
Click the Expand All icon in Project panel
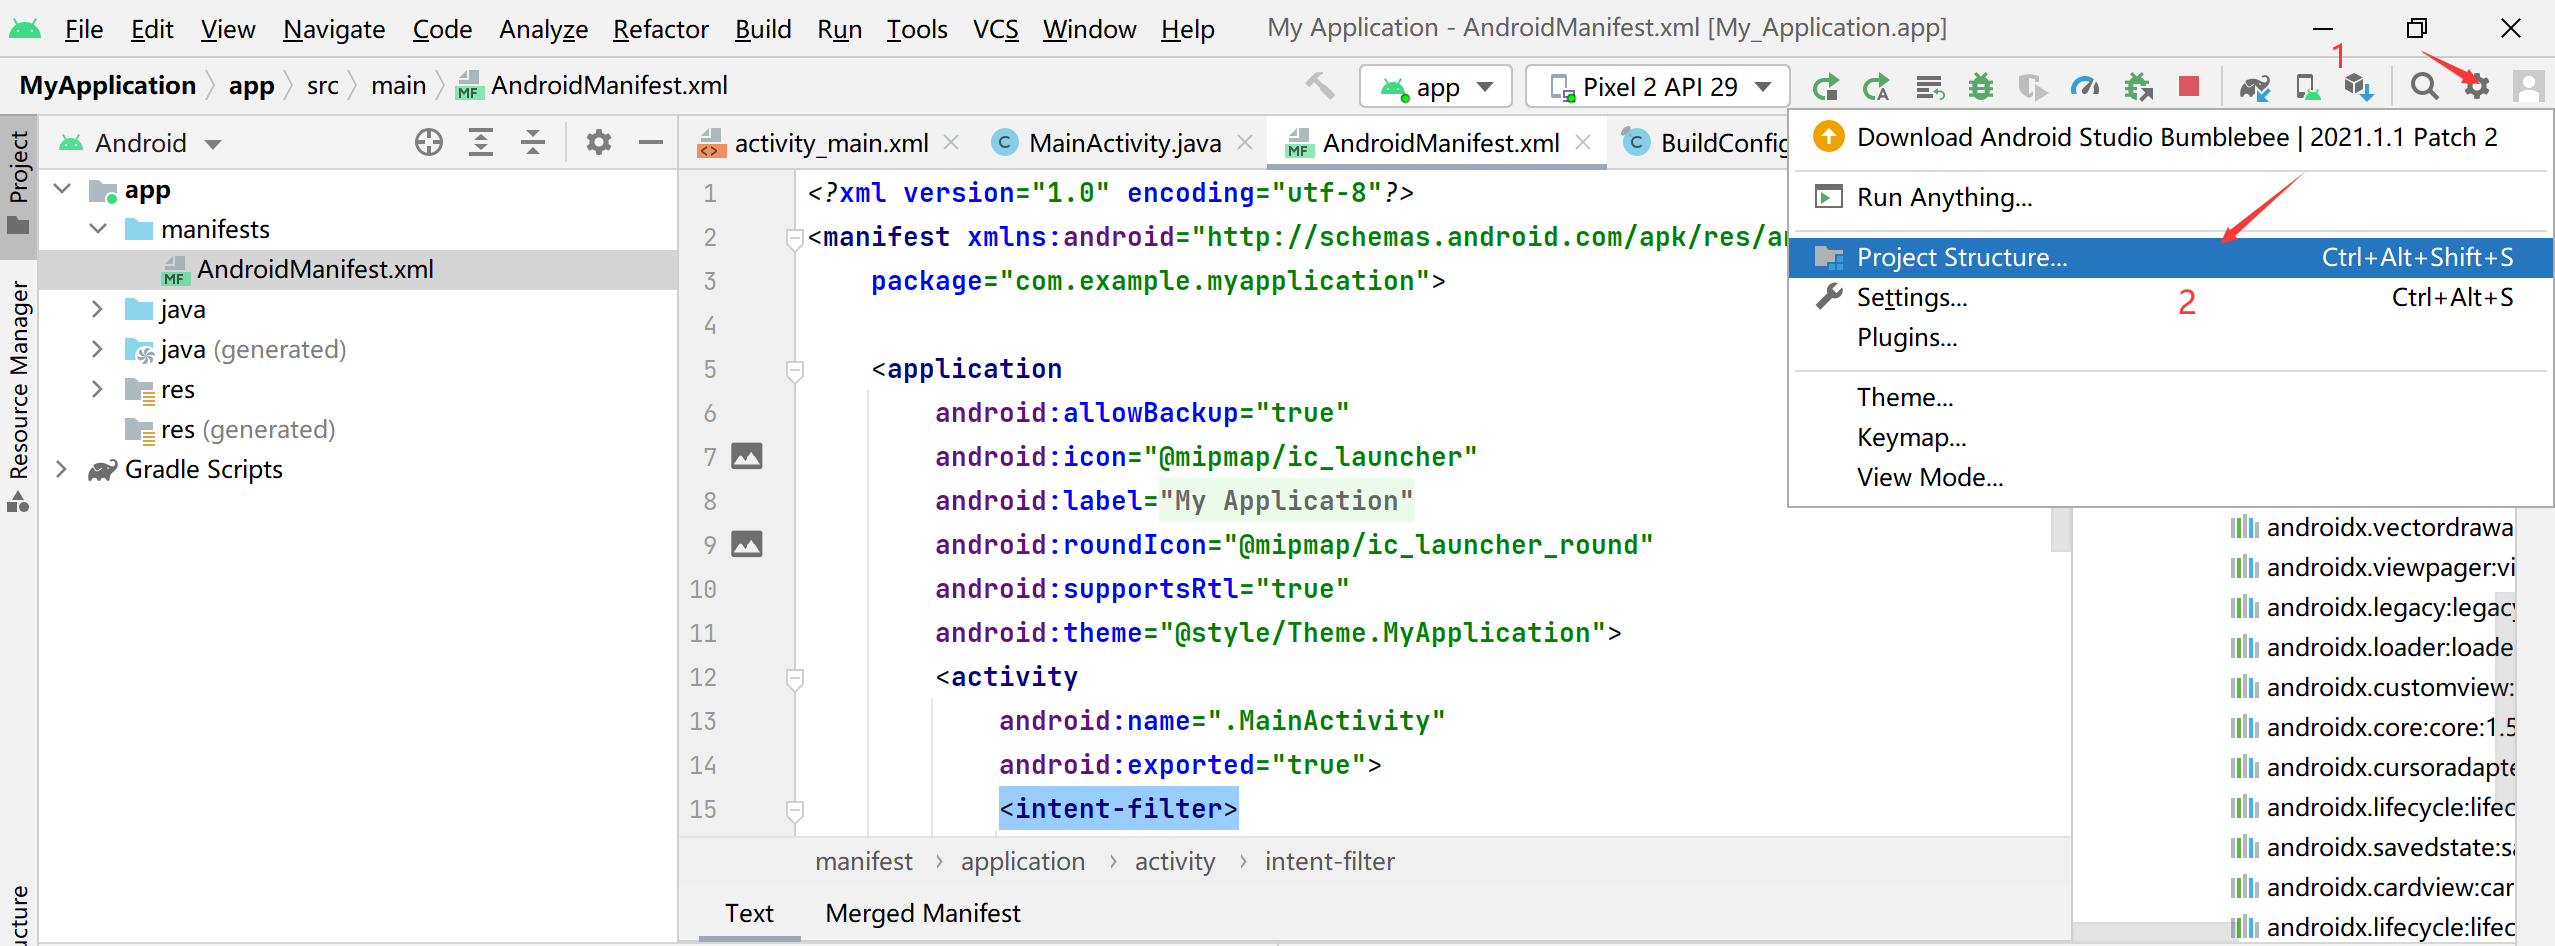point(481,142)
